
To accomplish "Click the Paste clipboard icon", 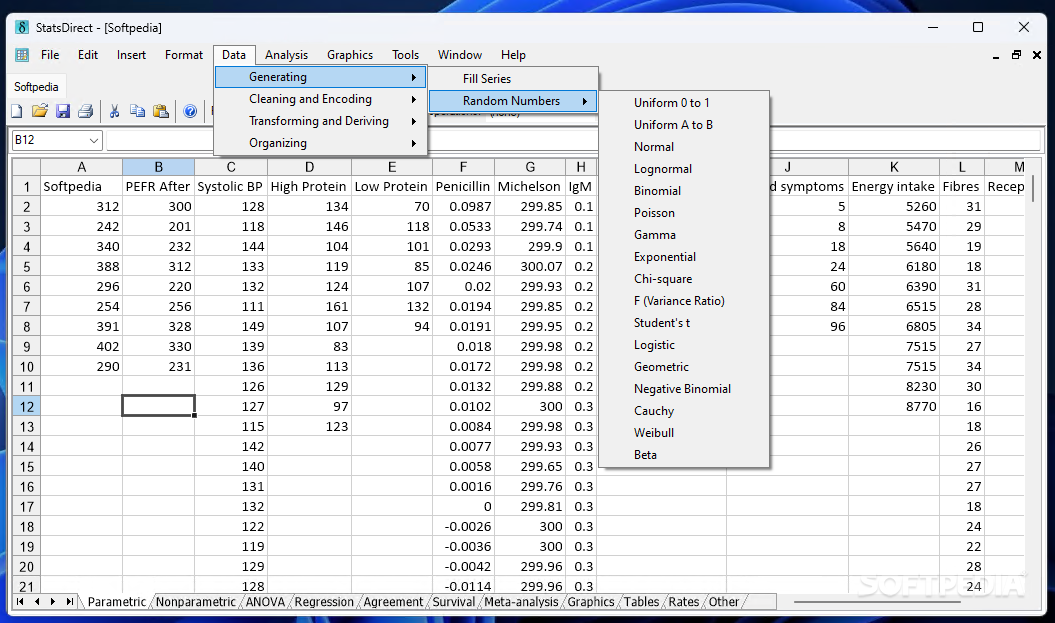I will point(161,111).
